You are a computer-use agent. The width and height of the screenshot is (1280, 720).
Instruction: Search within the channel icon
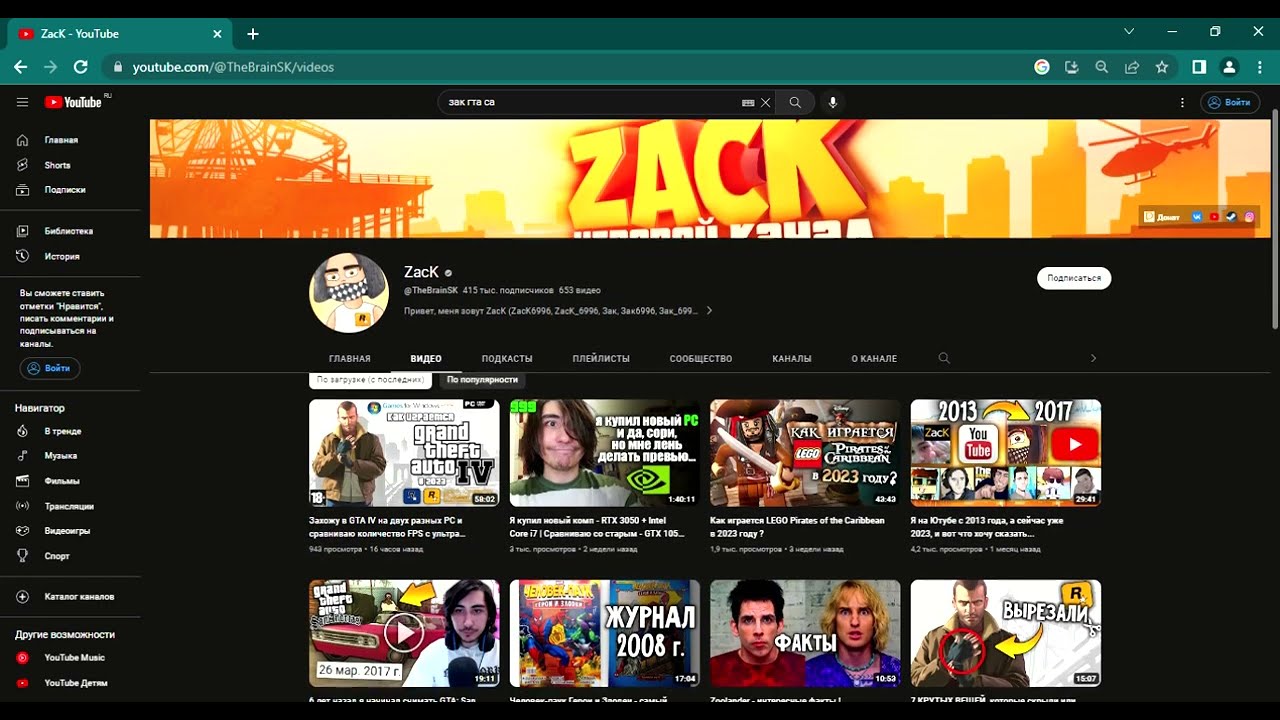coord(944,358)
